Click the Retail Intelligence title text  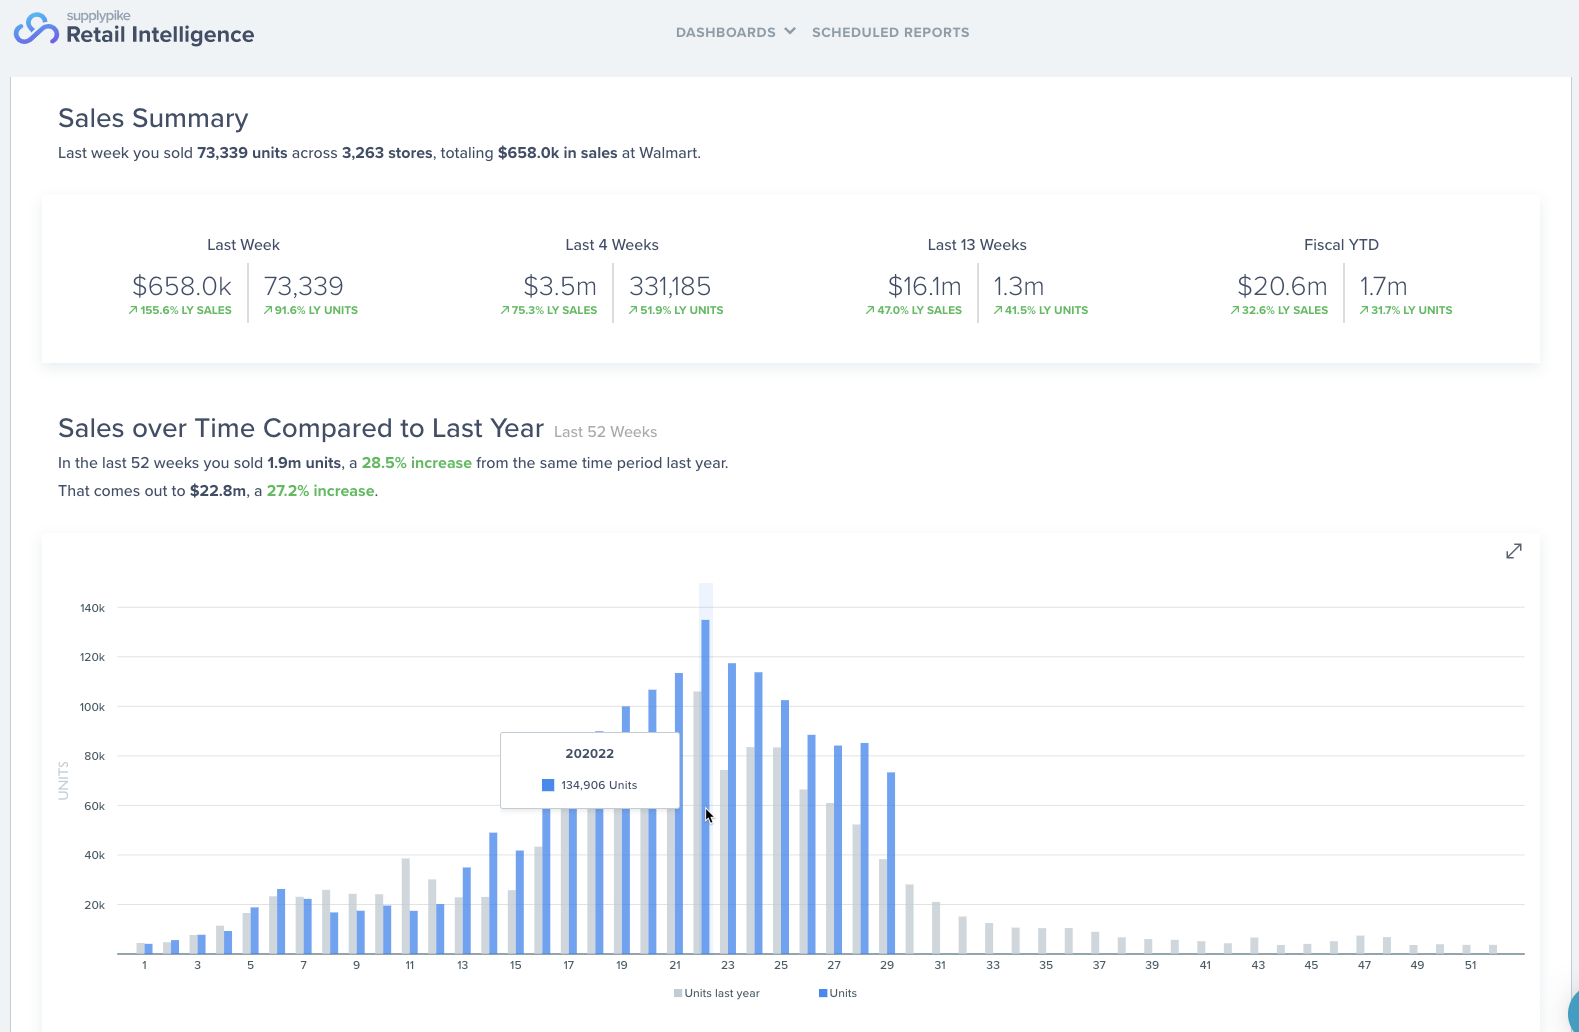click(160, 35)
